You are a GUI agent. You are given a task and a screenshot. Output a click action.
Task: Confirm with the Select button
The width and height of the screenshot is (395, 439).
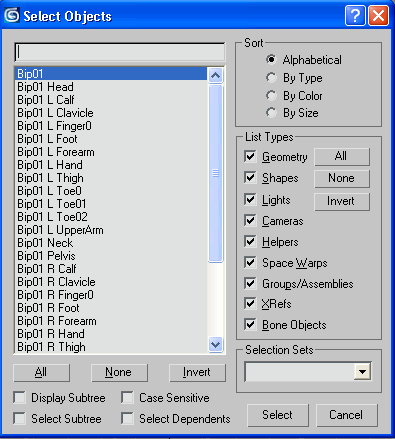click(x=278, y=415)
